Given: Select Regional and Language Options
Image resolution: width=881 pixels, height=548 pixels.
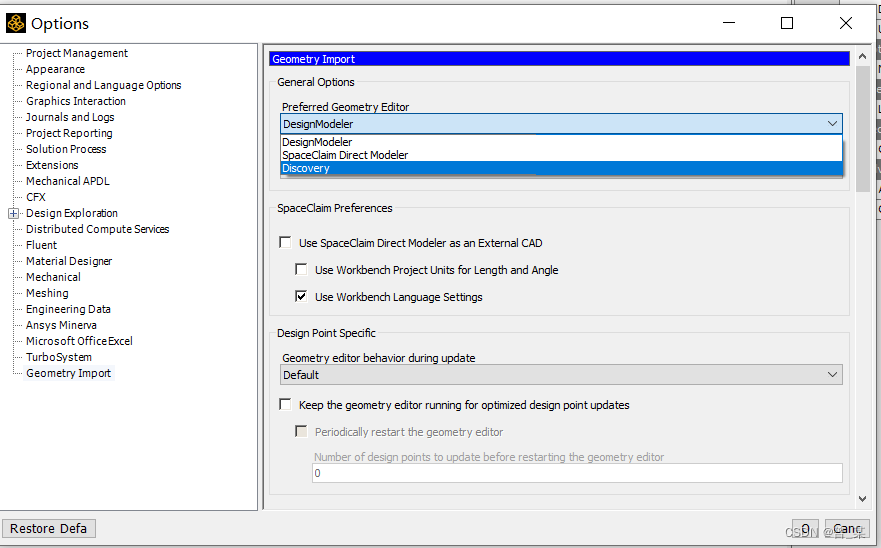Looking at the screenshot, I should 103,85.
